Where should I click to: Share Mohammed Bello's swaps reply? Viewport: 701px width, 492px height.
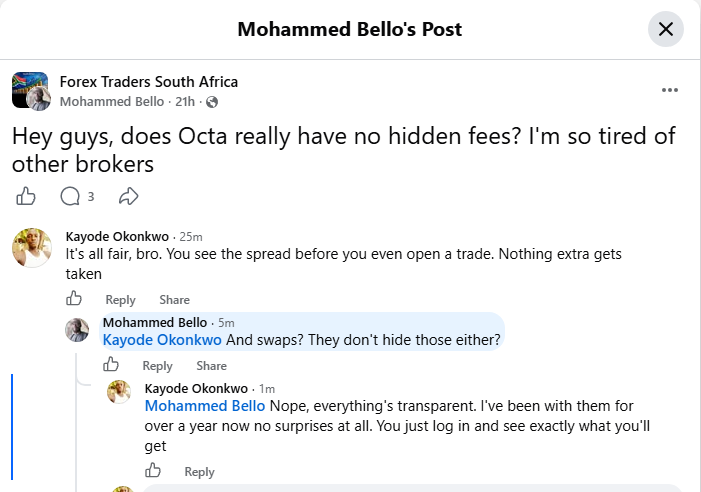[211, 366]
